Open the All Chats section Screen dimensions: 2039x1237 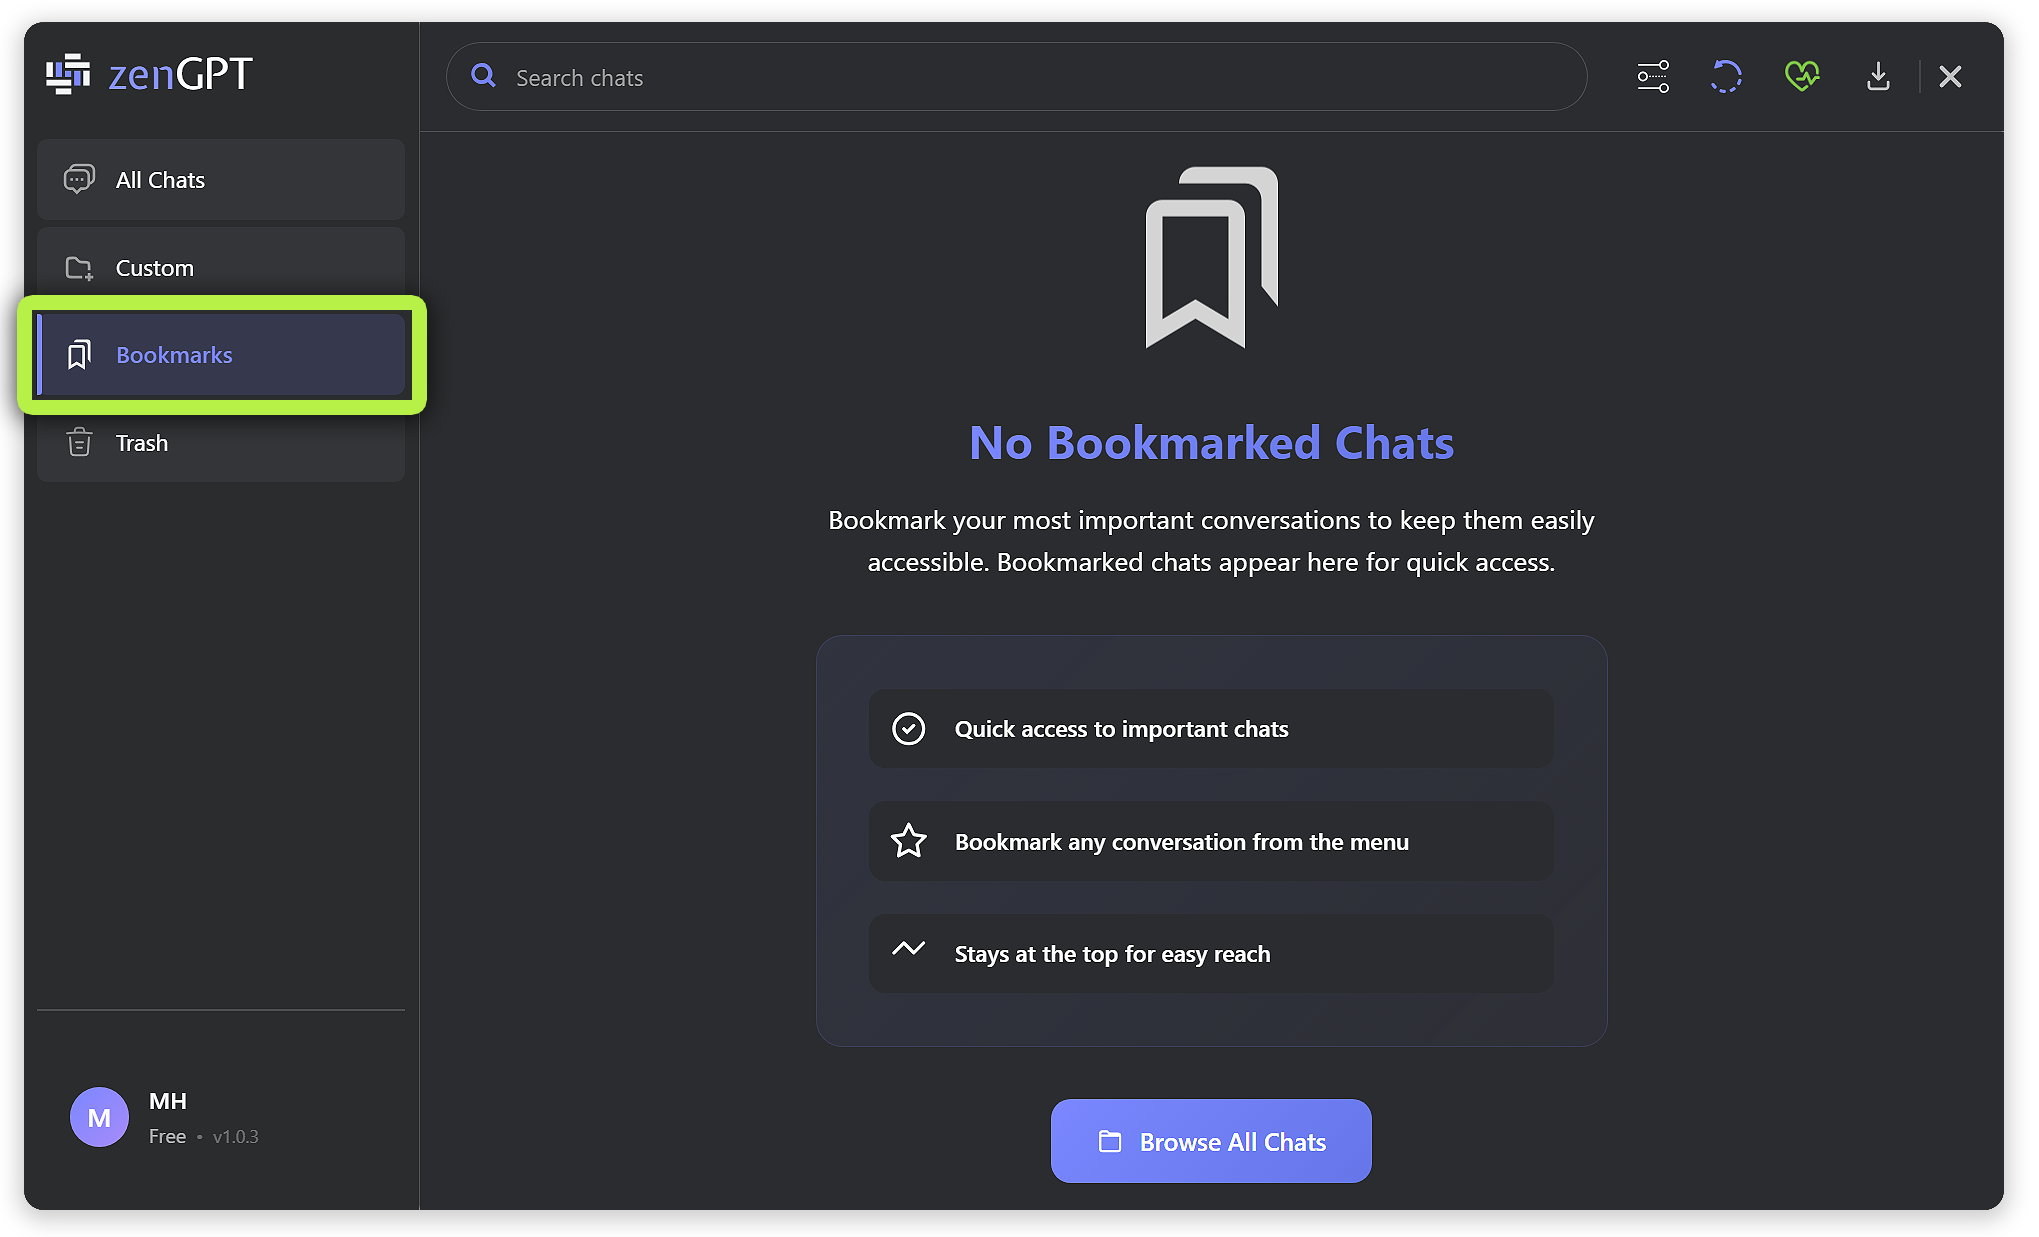(221, 180)
